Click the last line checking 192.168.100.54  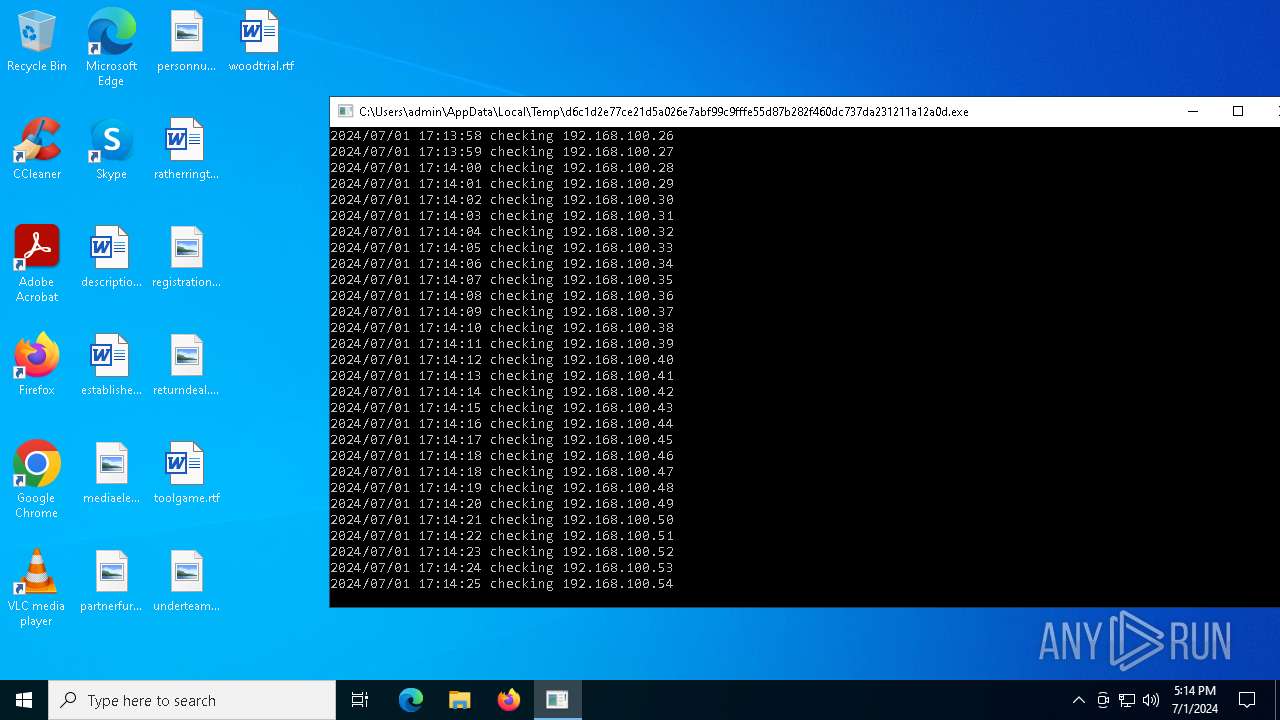click(502, 584)
